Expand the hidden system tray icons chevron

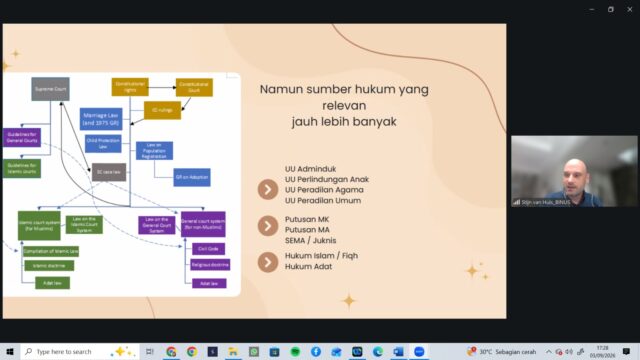coord(549,351)
